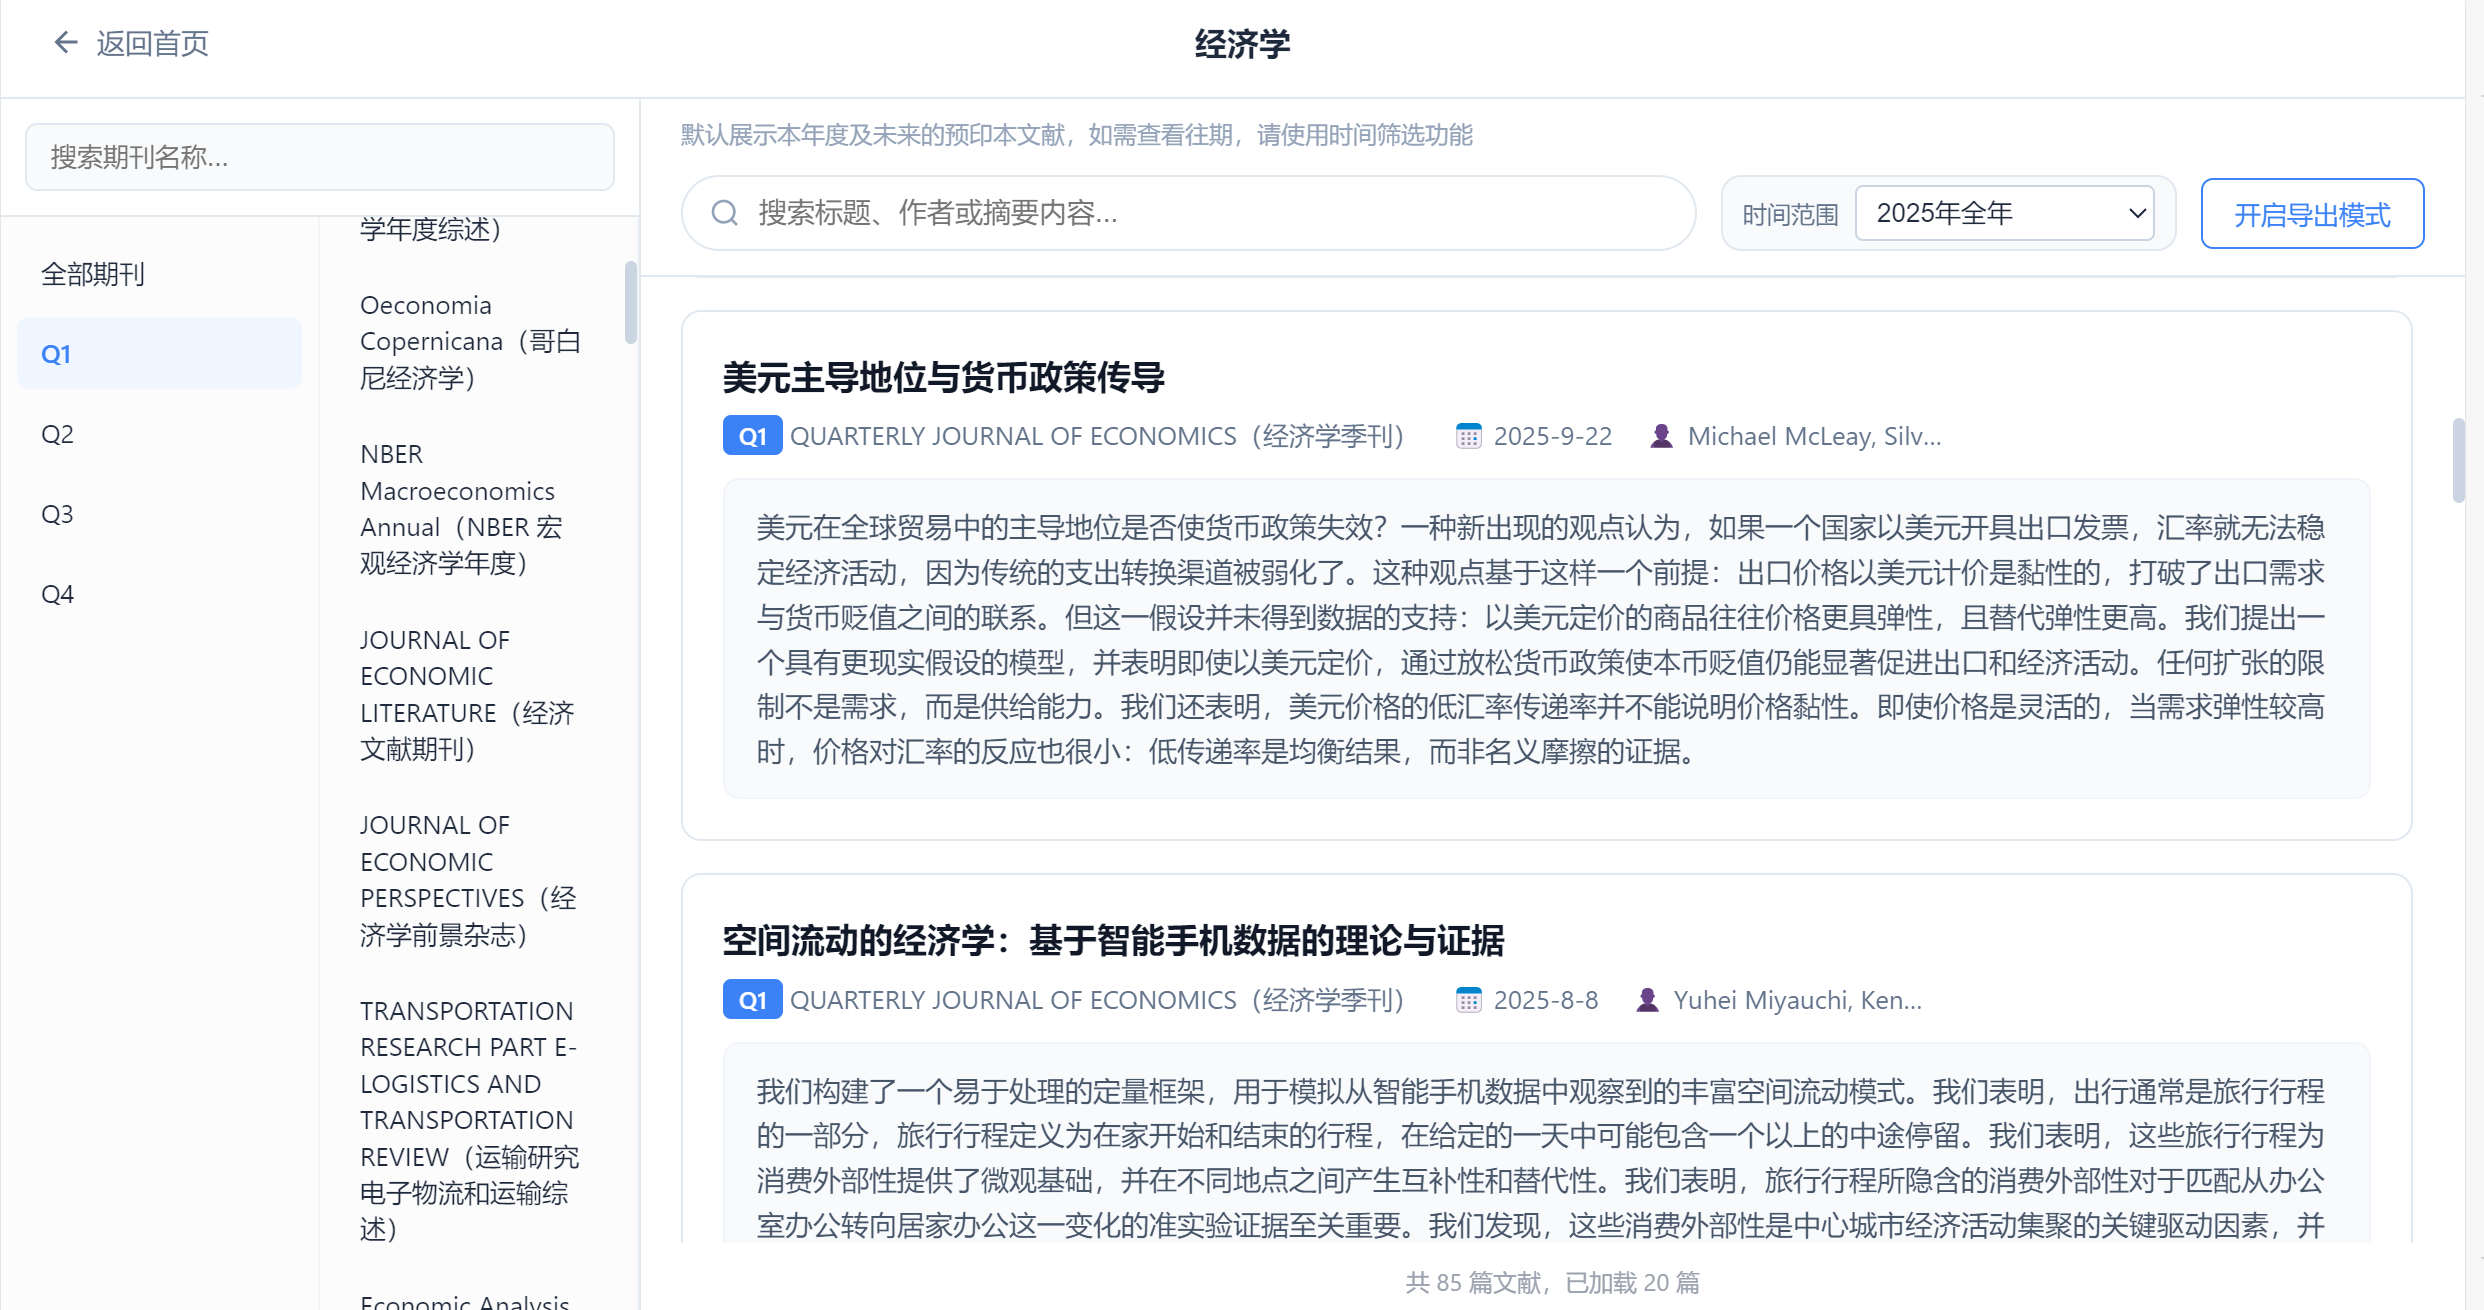The width and height of the screenshot is (2484, 1310).
Task: Click the date 2025-8-8
Action: point(1546,1000)
